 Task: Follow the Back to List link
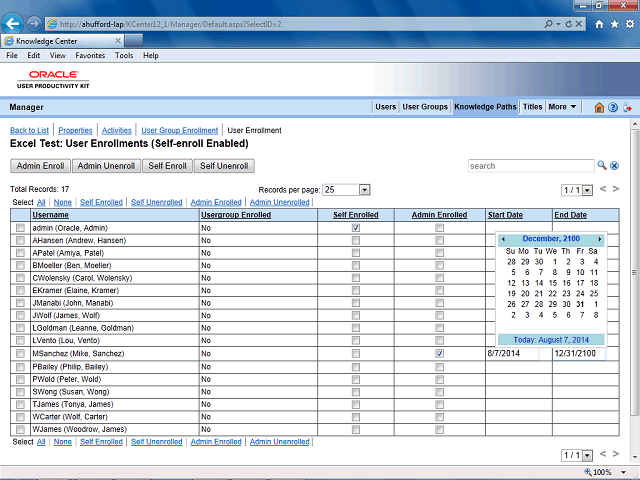(29, 130)
